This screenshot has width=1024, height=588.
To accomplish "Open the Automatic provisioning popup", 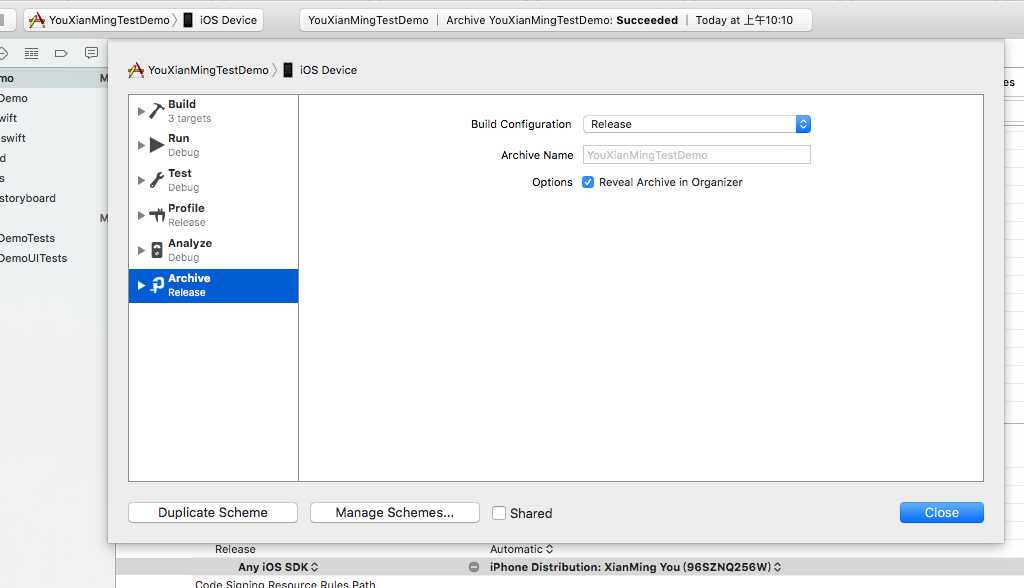I will click(x=522, y=549).
